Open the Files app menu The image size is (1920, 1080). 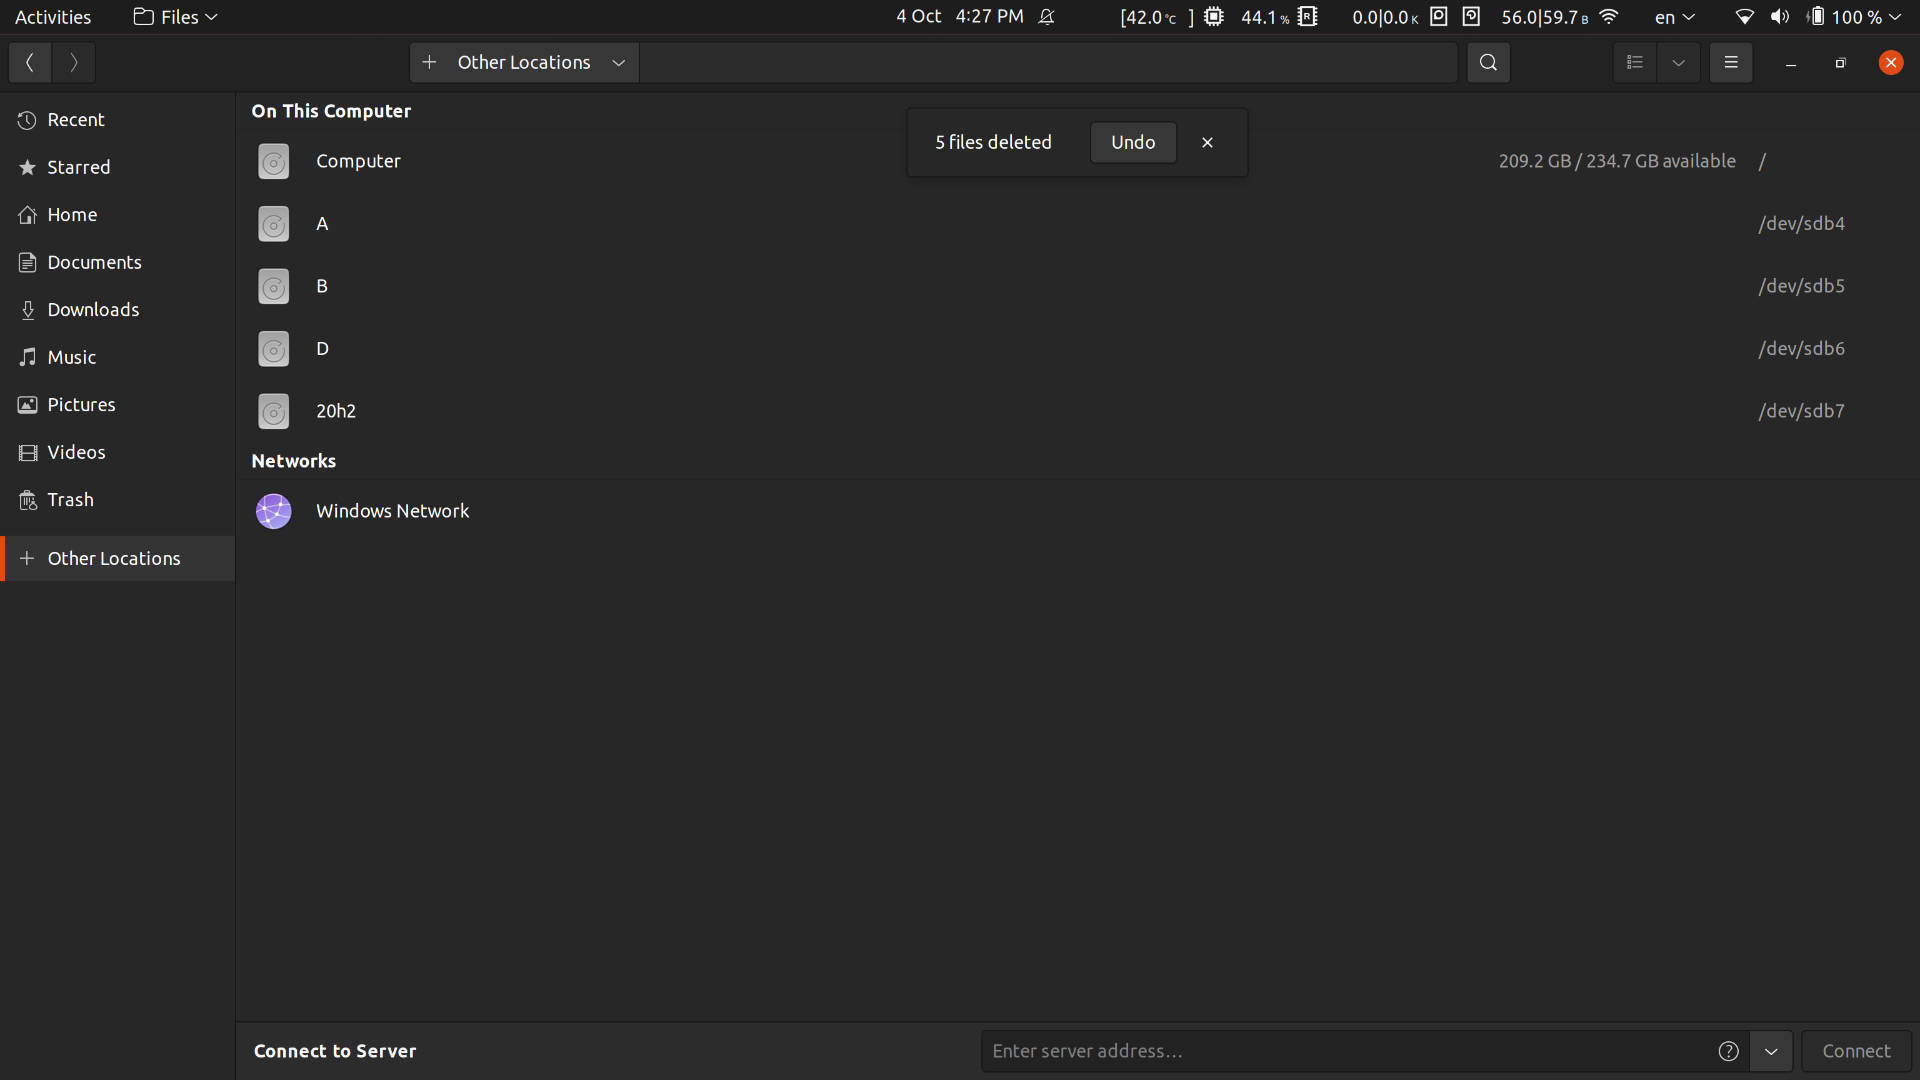pos(176,17)
